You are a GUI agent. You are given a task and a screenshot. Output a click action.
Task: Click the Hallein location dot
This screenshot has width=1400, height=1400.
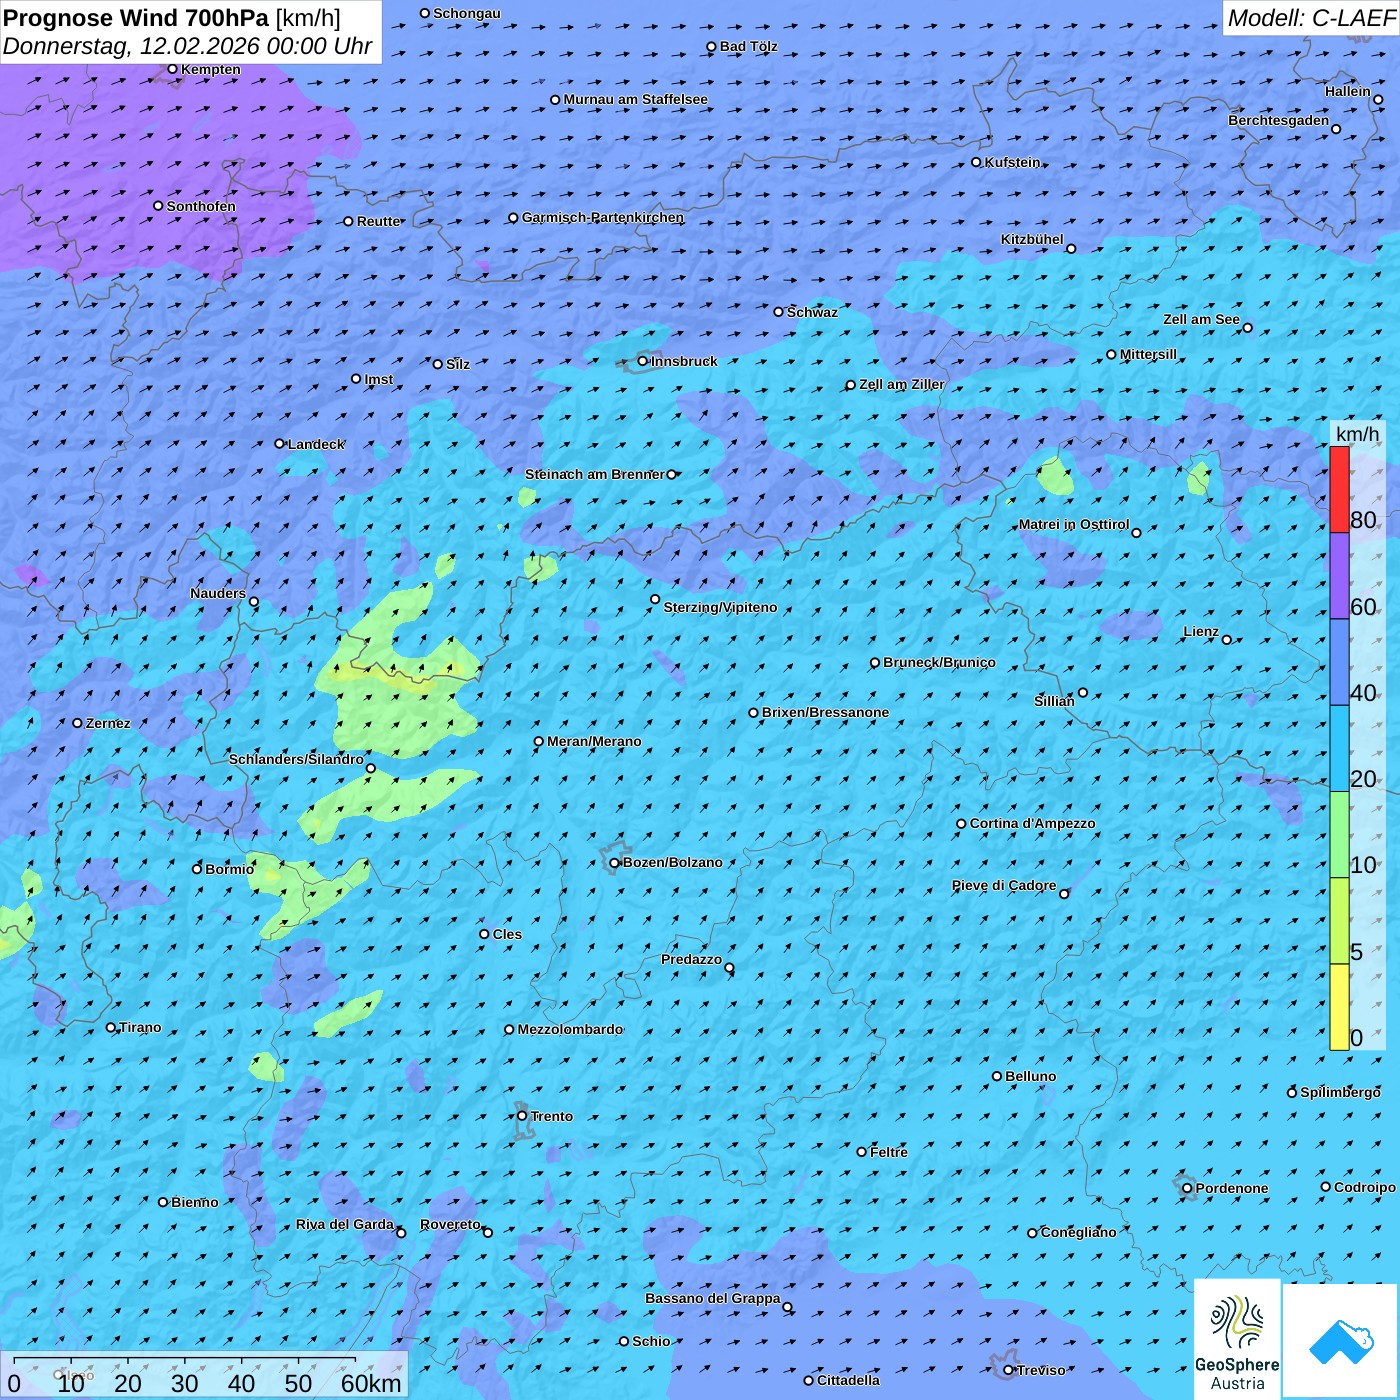(1378, 99)
